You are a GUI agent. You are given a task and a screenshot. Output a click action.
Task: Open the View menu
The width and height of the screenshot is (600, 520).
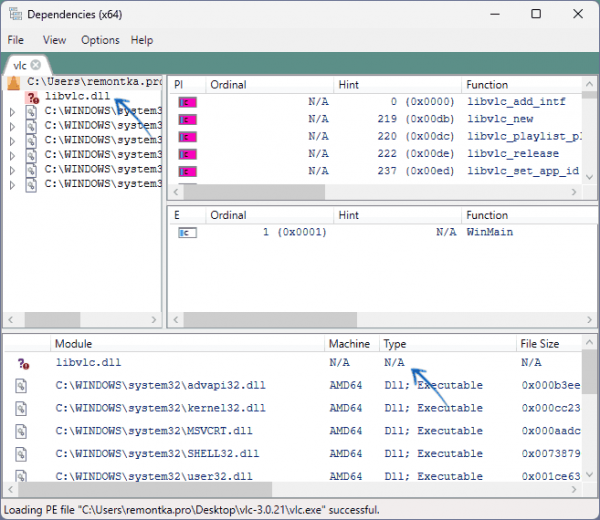click(54, 40)
